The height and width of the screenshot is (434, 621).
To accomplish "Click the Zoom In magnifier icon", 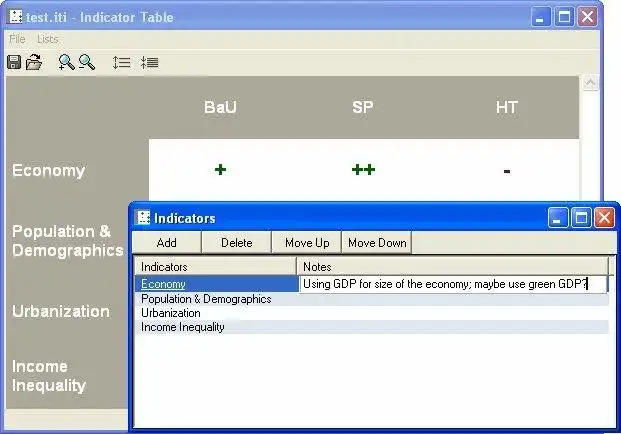I will click(x=66, y=62).
